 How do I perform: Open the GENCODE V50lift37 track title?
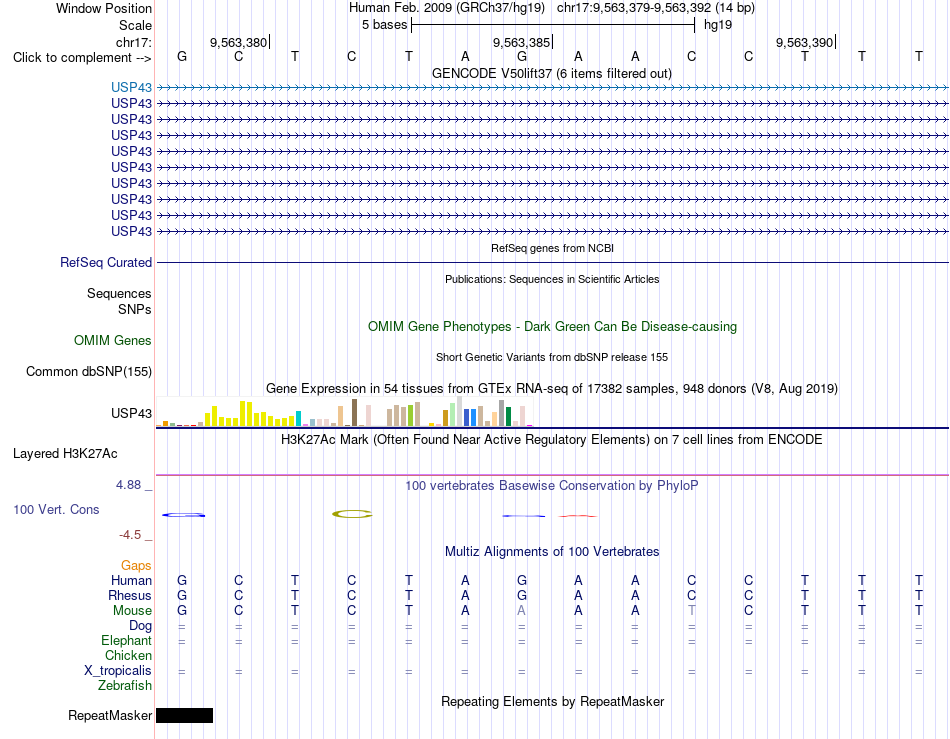pyautogui.click(x=551, y=73)
